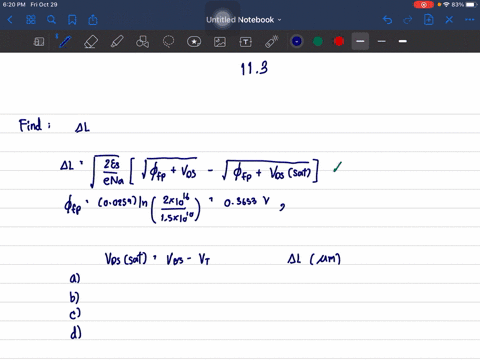This screenshot has height=360, width=480.
Task: Go back with the left chevron
Action: [x=10, y=20]
